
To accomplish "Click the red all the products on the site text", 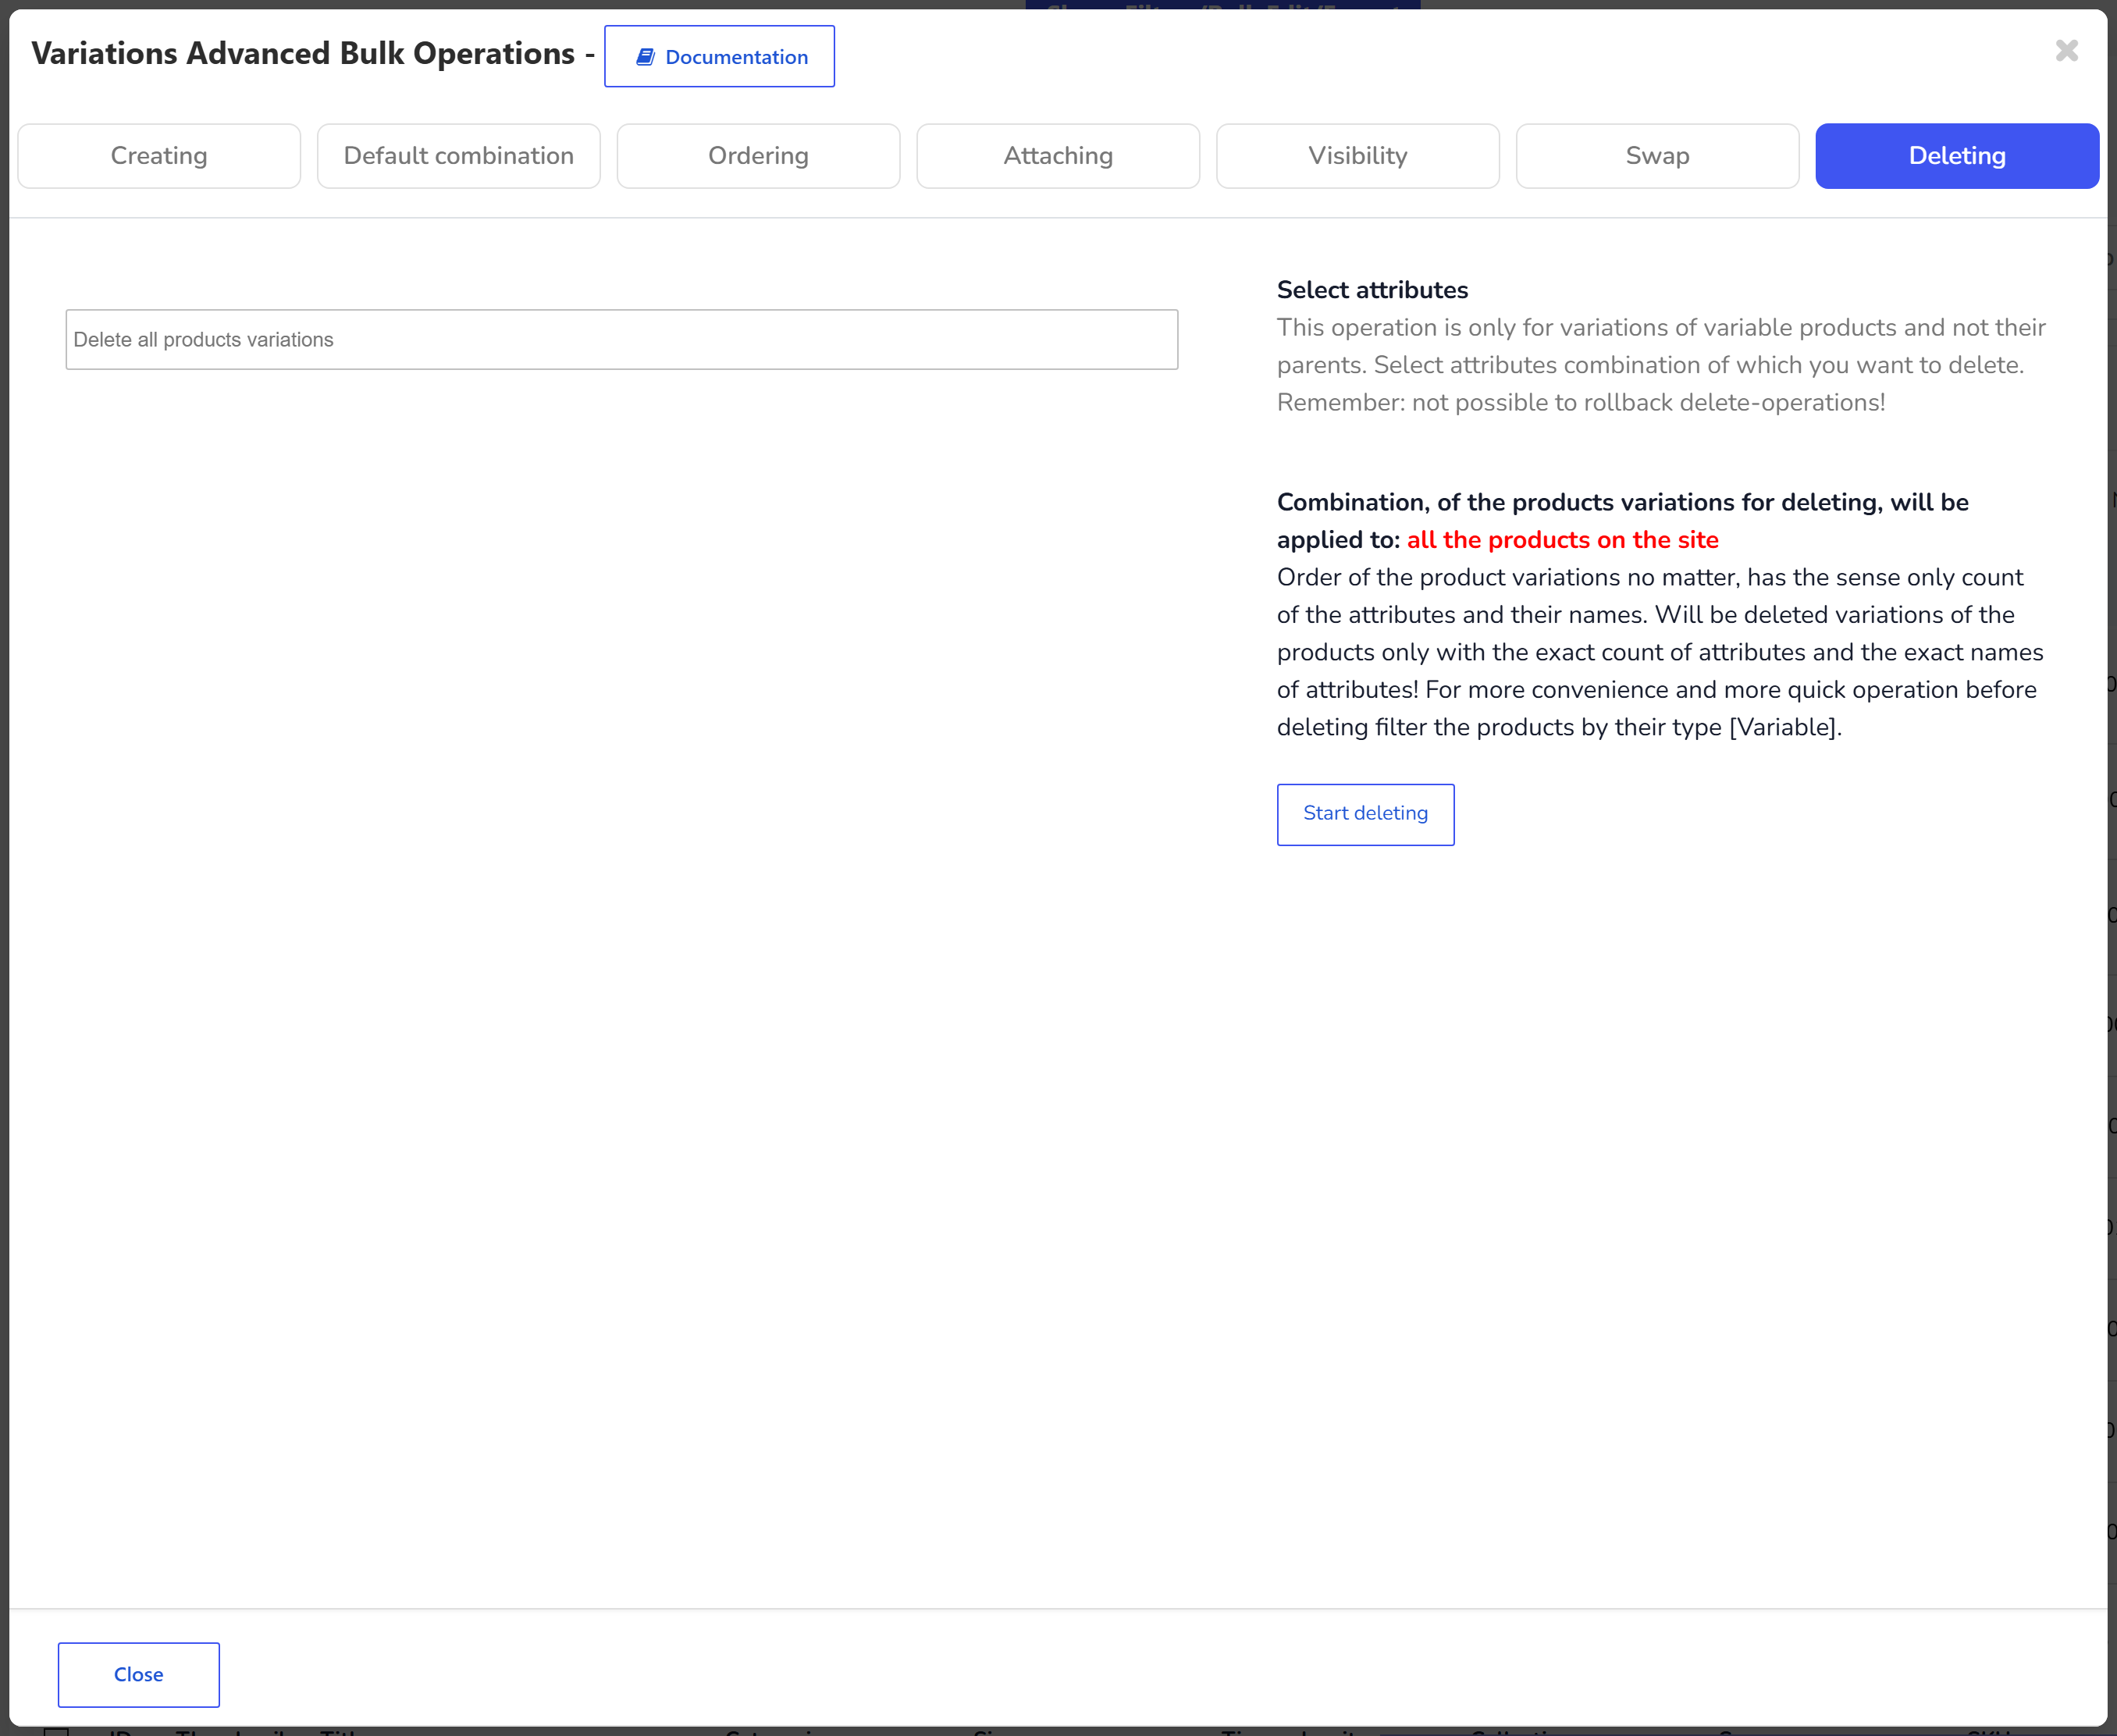I will pyautogui.click(x=1562, y=540).
